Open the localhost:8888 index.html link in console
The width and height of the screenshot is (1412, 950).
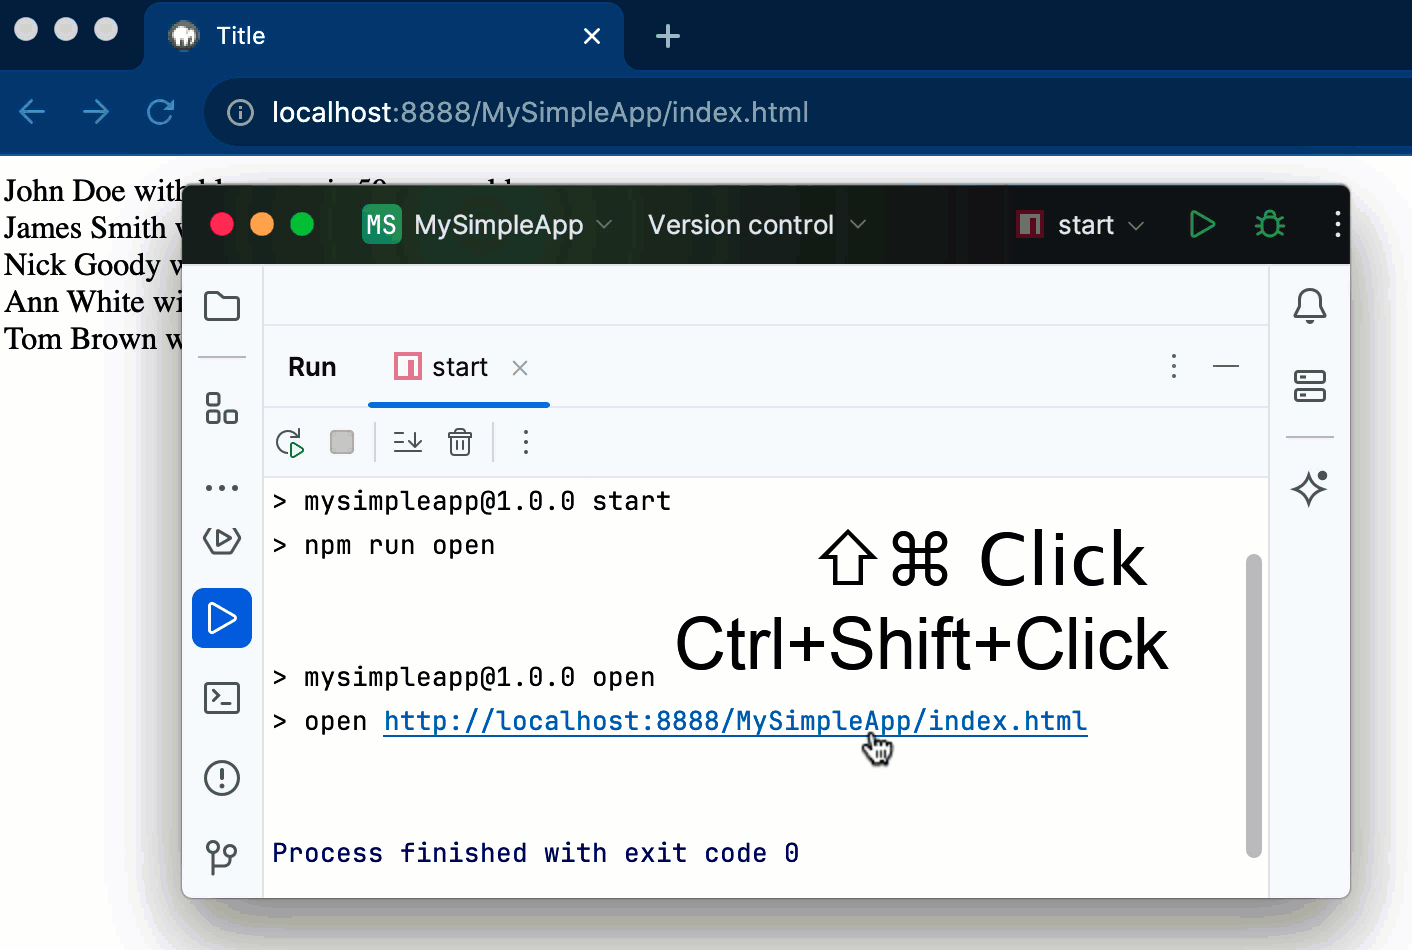(734, 721)
